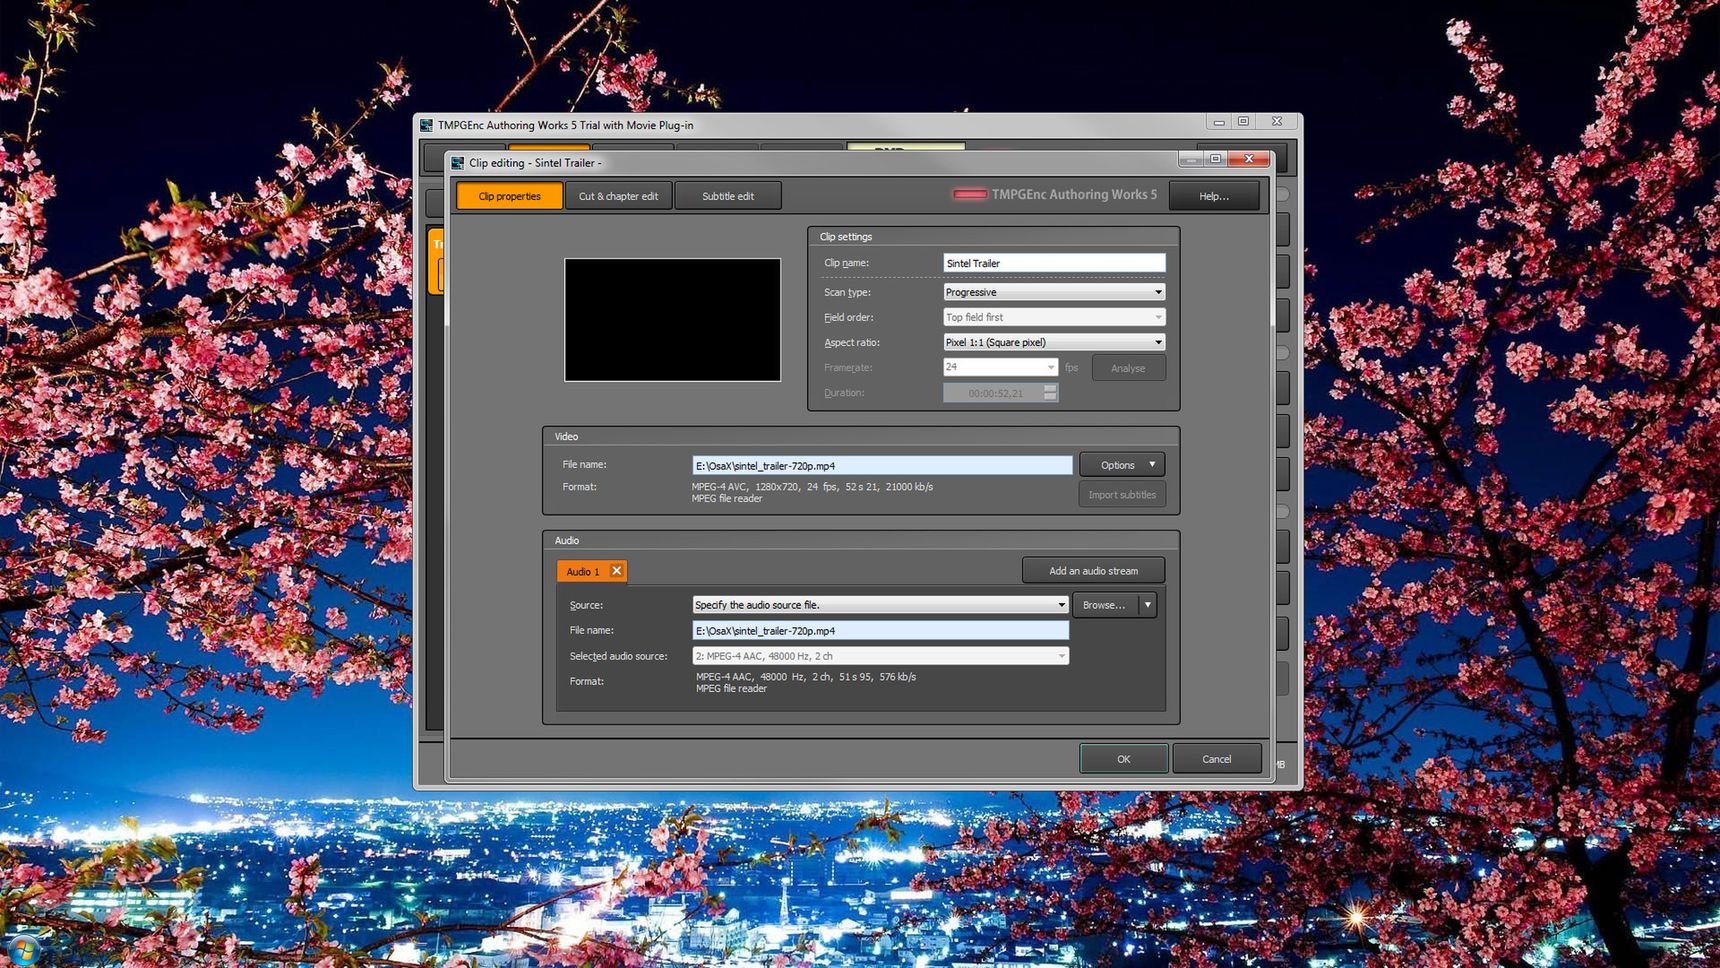The image size is (1720, 968).
Task: Maximize the Clip editing dialog
Action: tap(1216, 159)
